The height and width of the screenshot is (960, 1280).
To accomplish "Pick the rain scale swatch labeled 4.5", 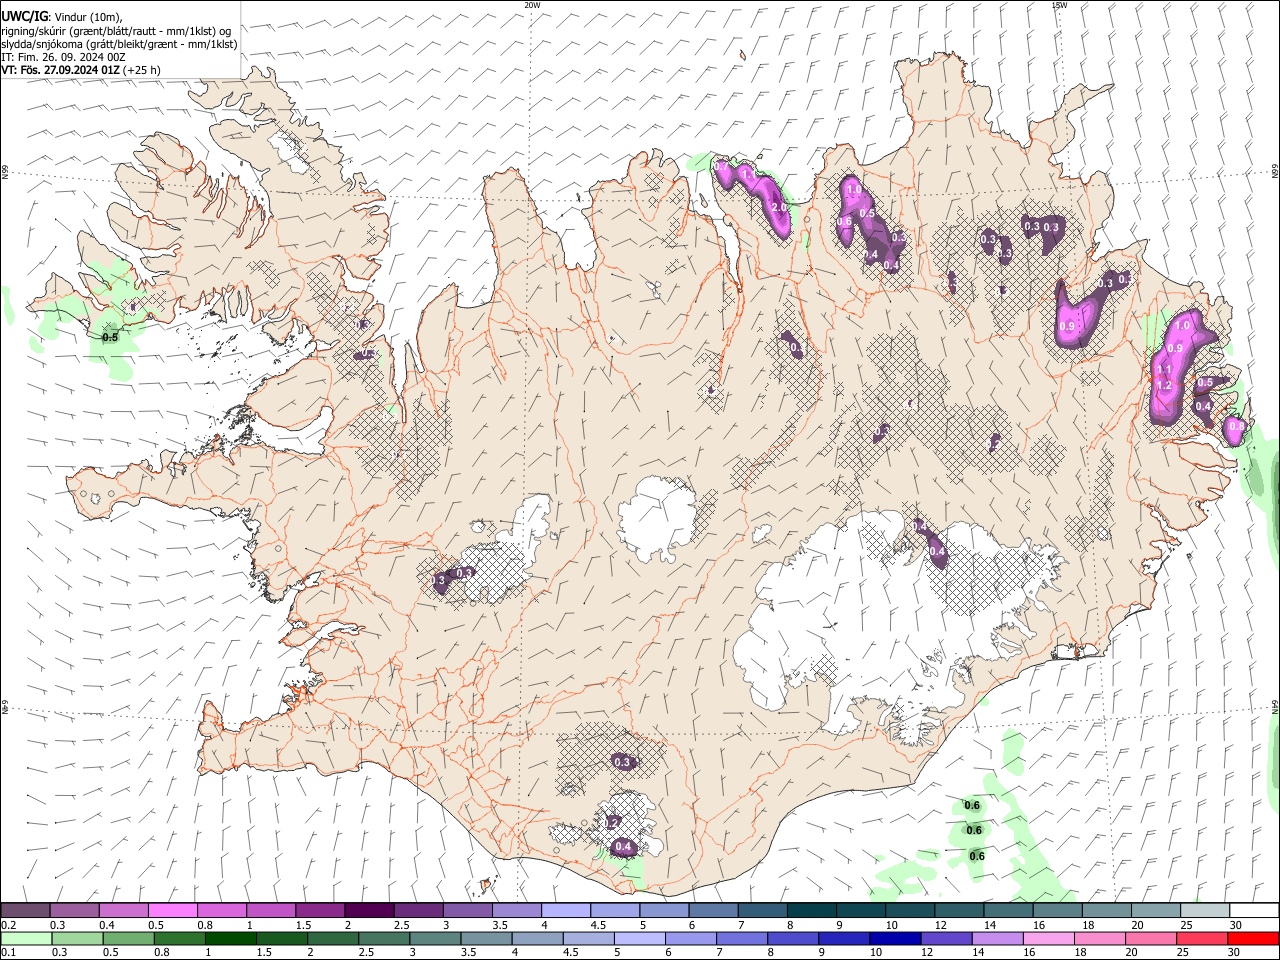I will point(588,938).
